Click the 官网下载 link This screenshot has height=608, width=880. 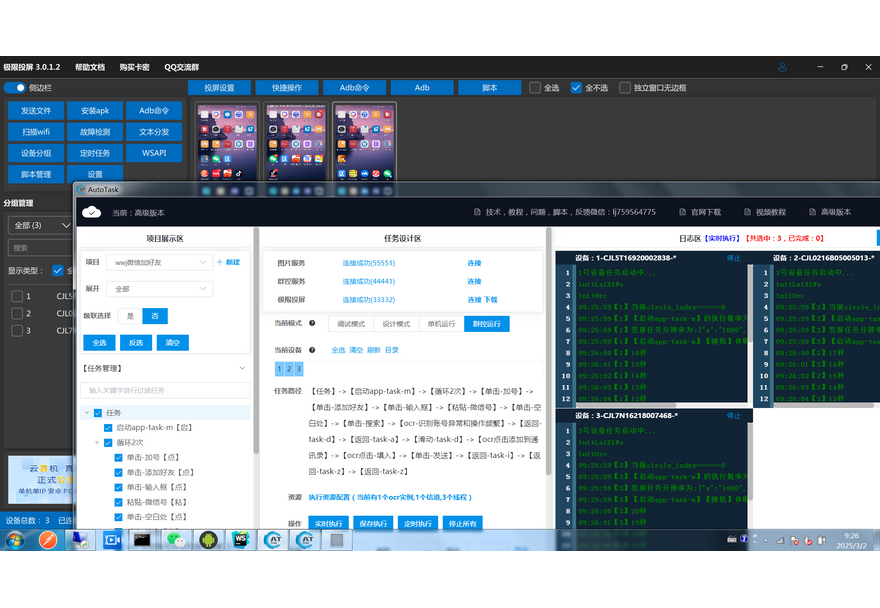699,212
